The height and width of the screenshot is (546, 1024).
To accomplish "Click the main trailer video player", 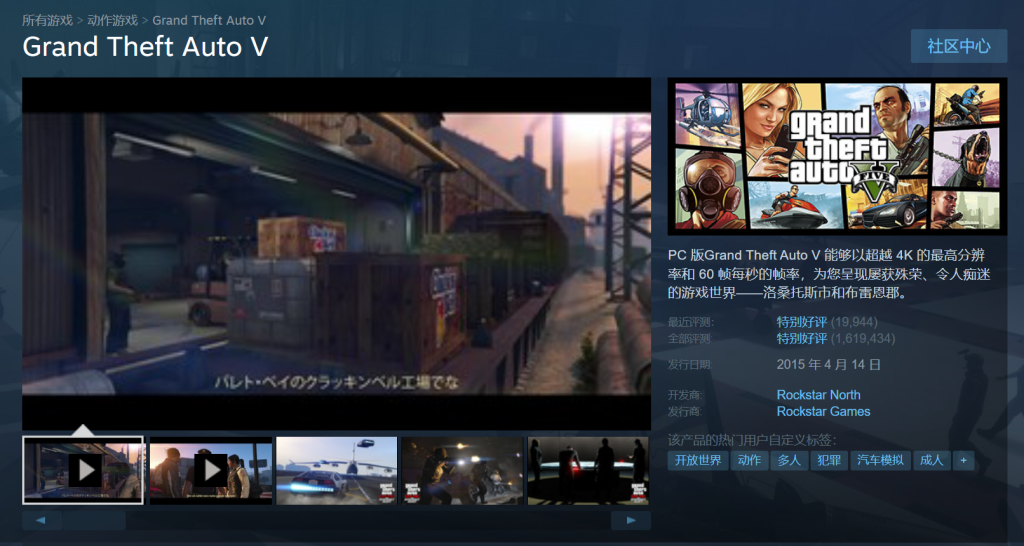I will [336, 254].
